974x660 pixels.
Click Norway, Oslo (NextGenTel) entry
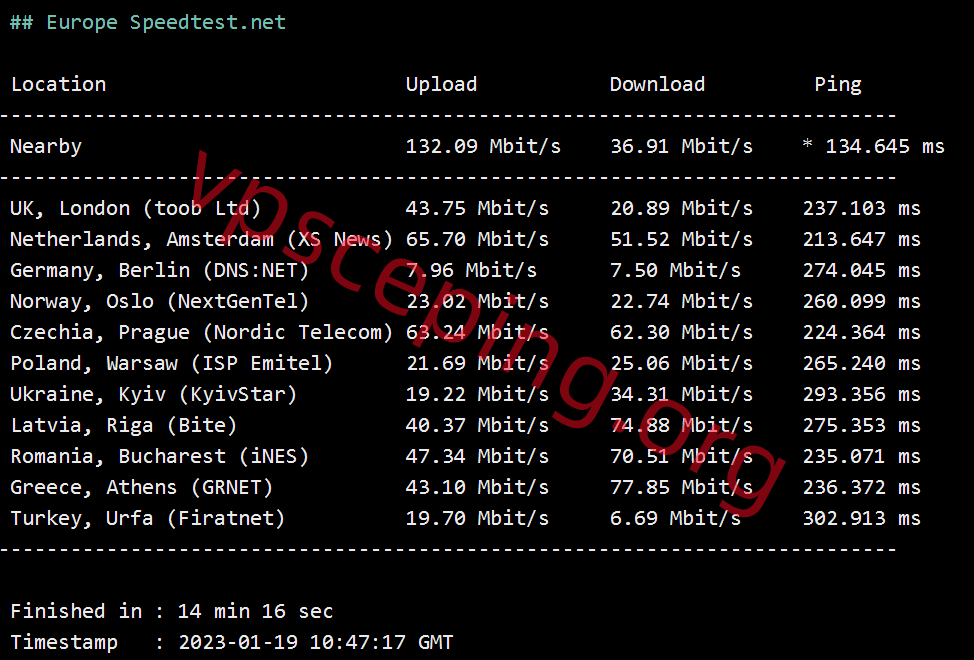(160, 302)
